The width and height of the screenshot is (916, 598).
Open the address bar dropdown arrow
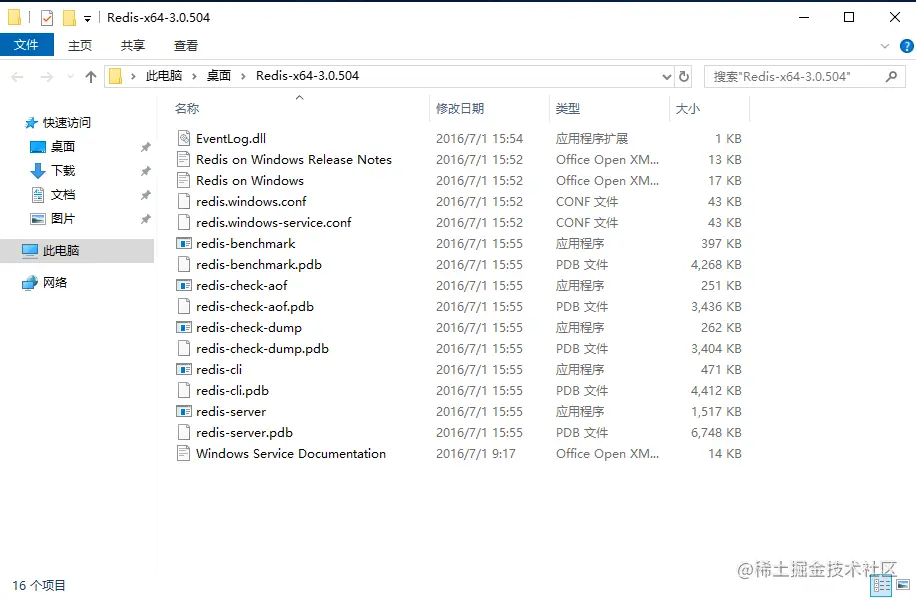click(x=666, y=75)
